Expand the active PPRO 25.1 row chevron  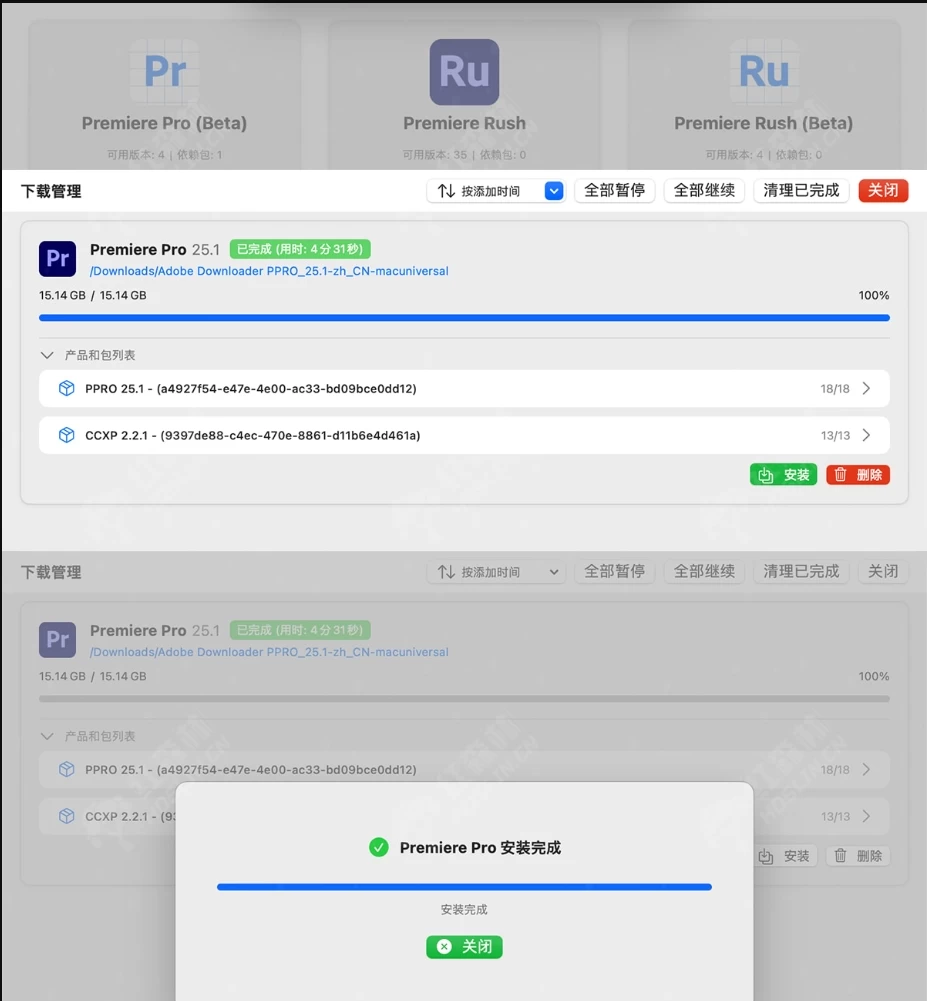866,388
